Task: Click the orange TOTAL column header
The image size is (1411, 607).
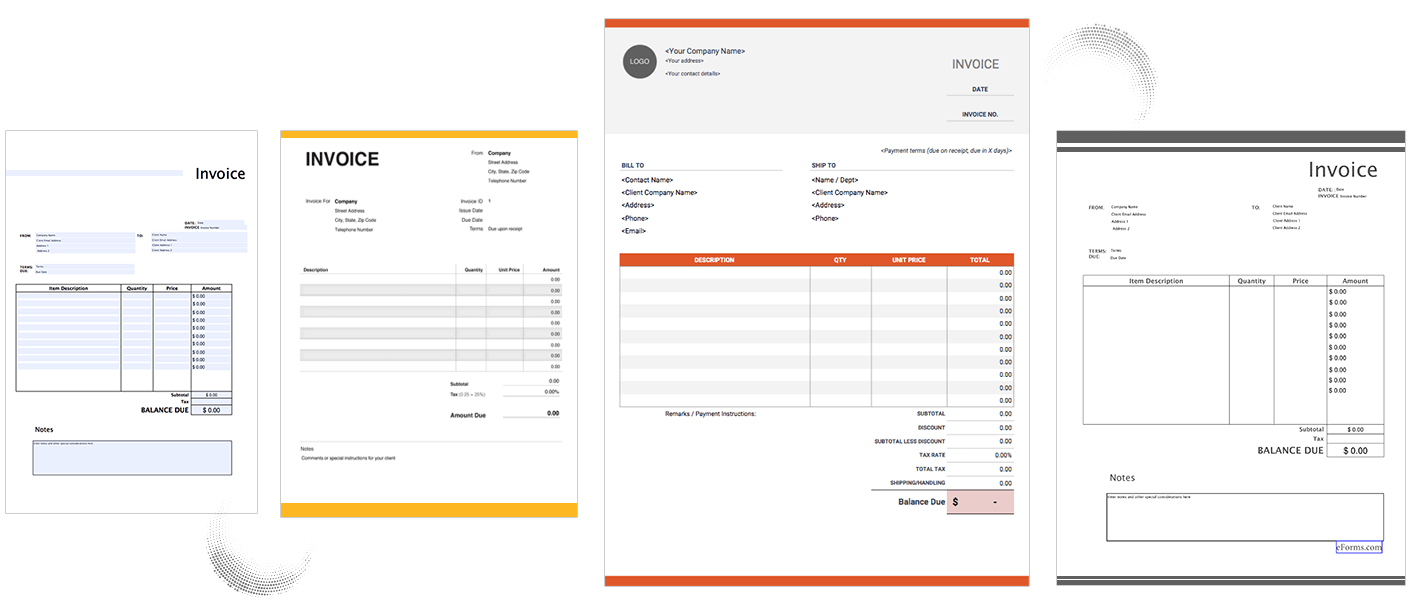Action: click(980, 260)
